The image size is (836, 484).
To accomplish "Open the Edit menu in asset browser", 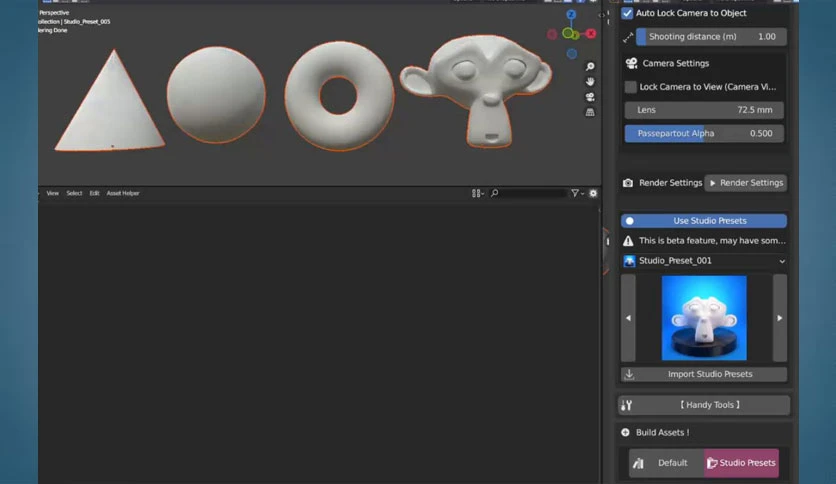I will pyautogui.click(x=94, y=193).
